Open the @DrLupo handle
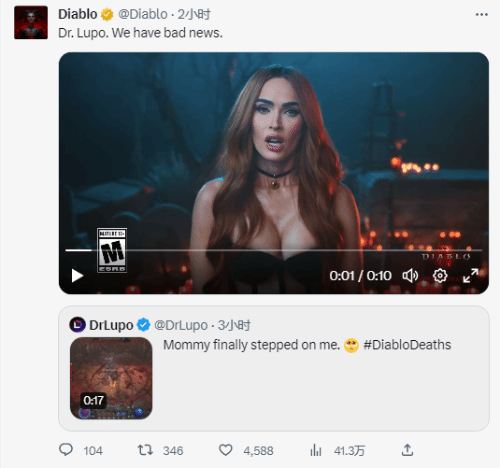Image resolution: width=500 pixels, height=468 pixels. click(181, 325)
